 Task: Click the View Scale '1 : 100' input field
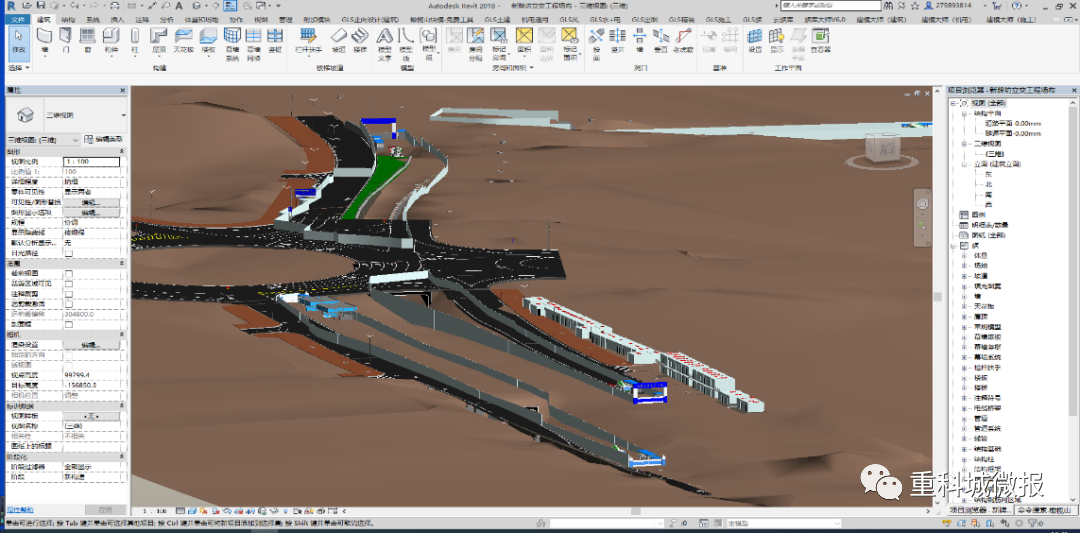(x=91, y=162)
